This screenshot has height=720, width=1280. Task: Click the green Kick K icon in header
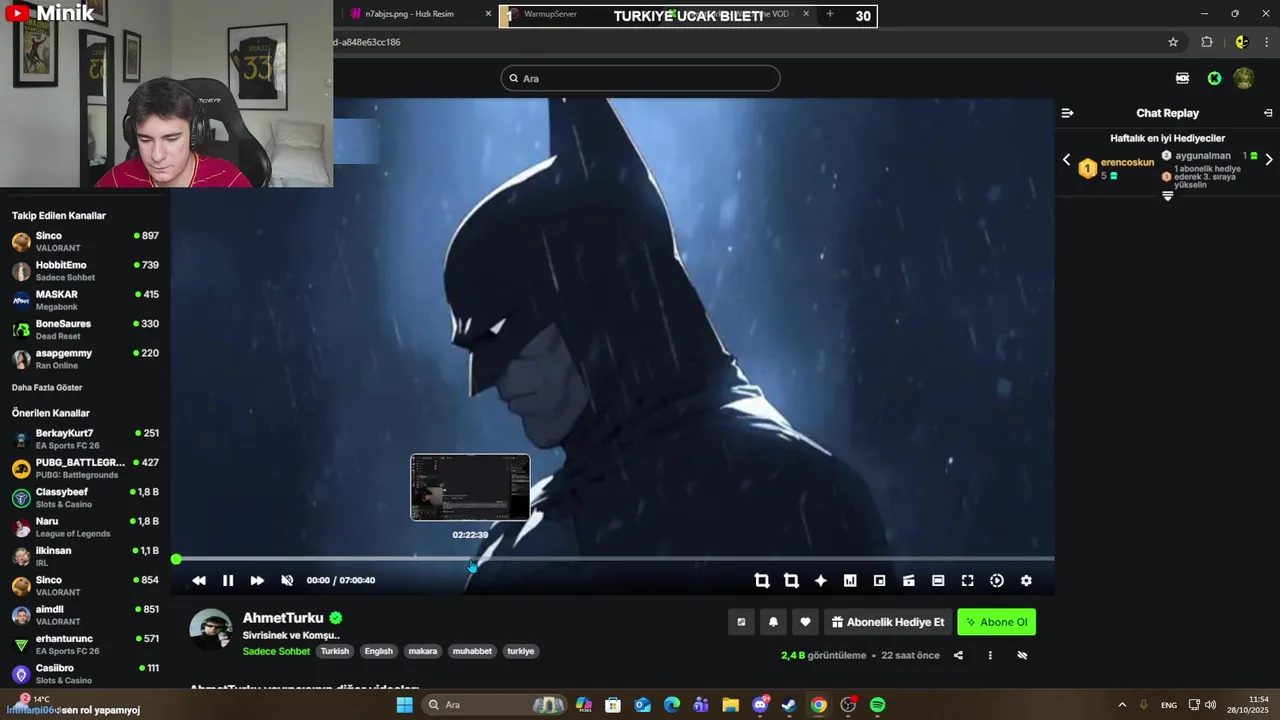pyautogui.click(x=1214, y=78)
